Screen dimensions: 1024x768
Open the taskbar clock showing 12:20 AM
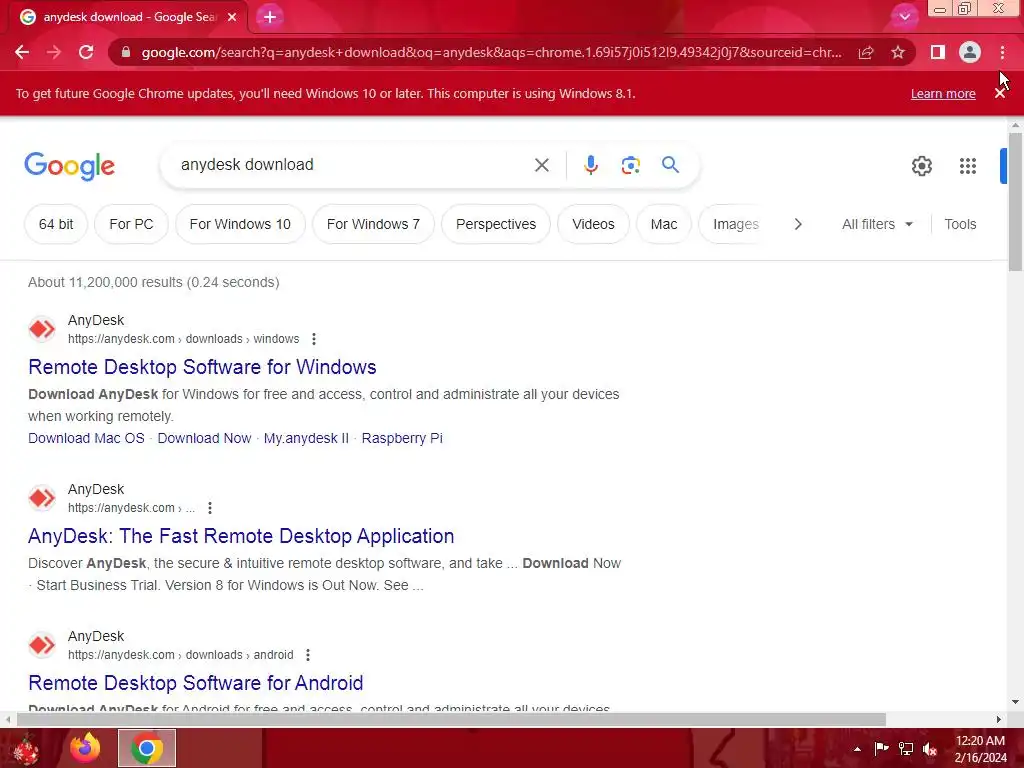point(980,749)
